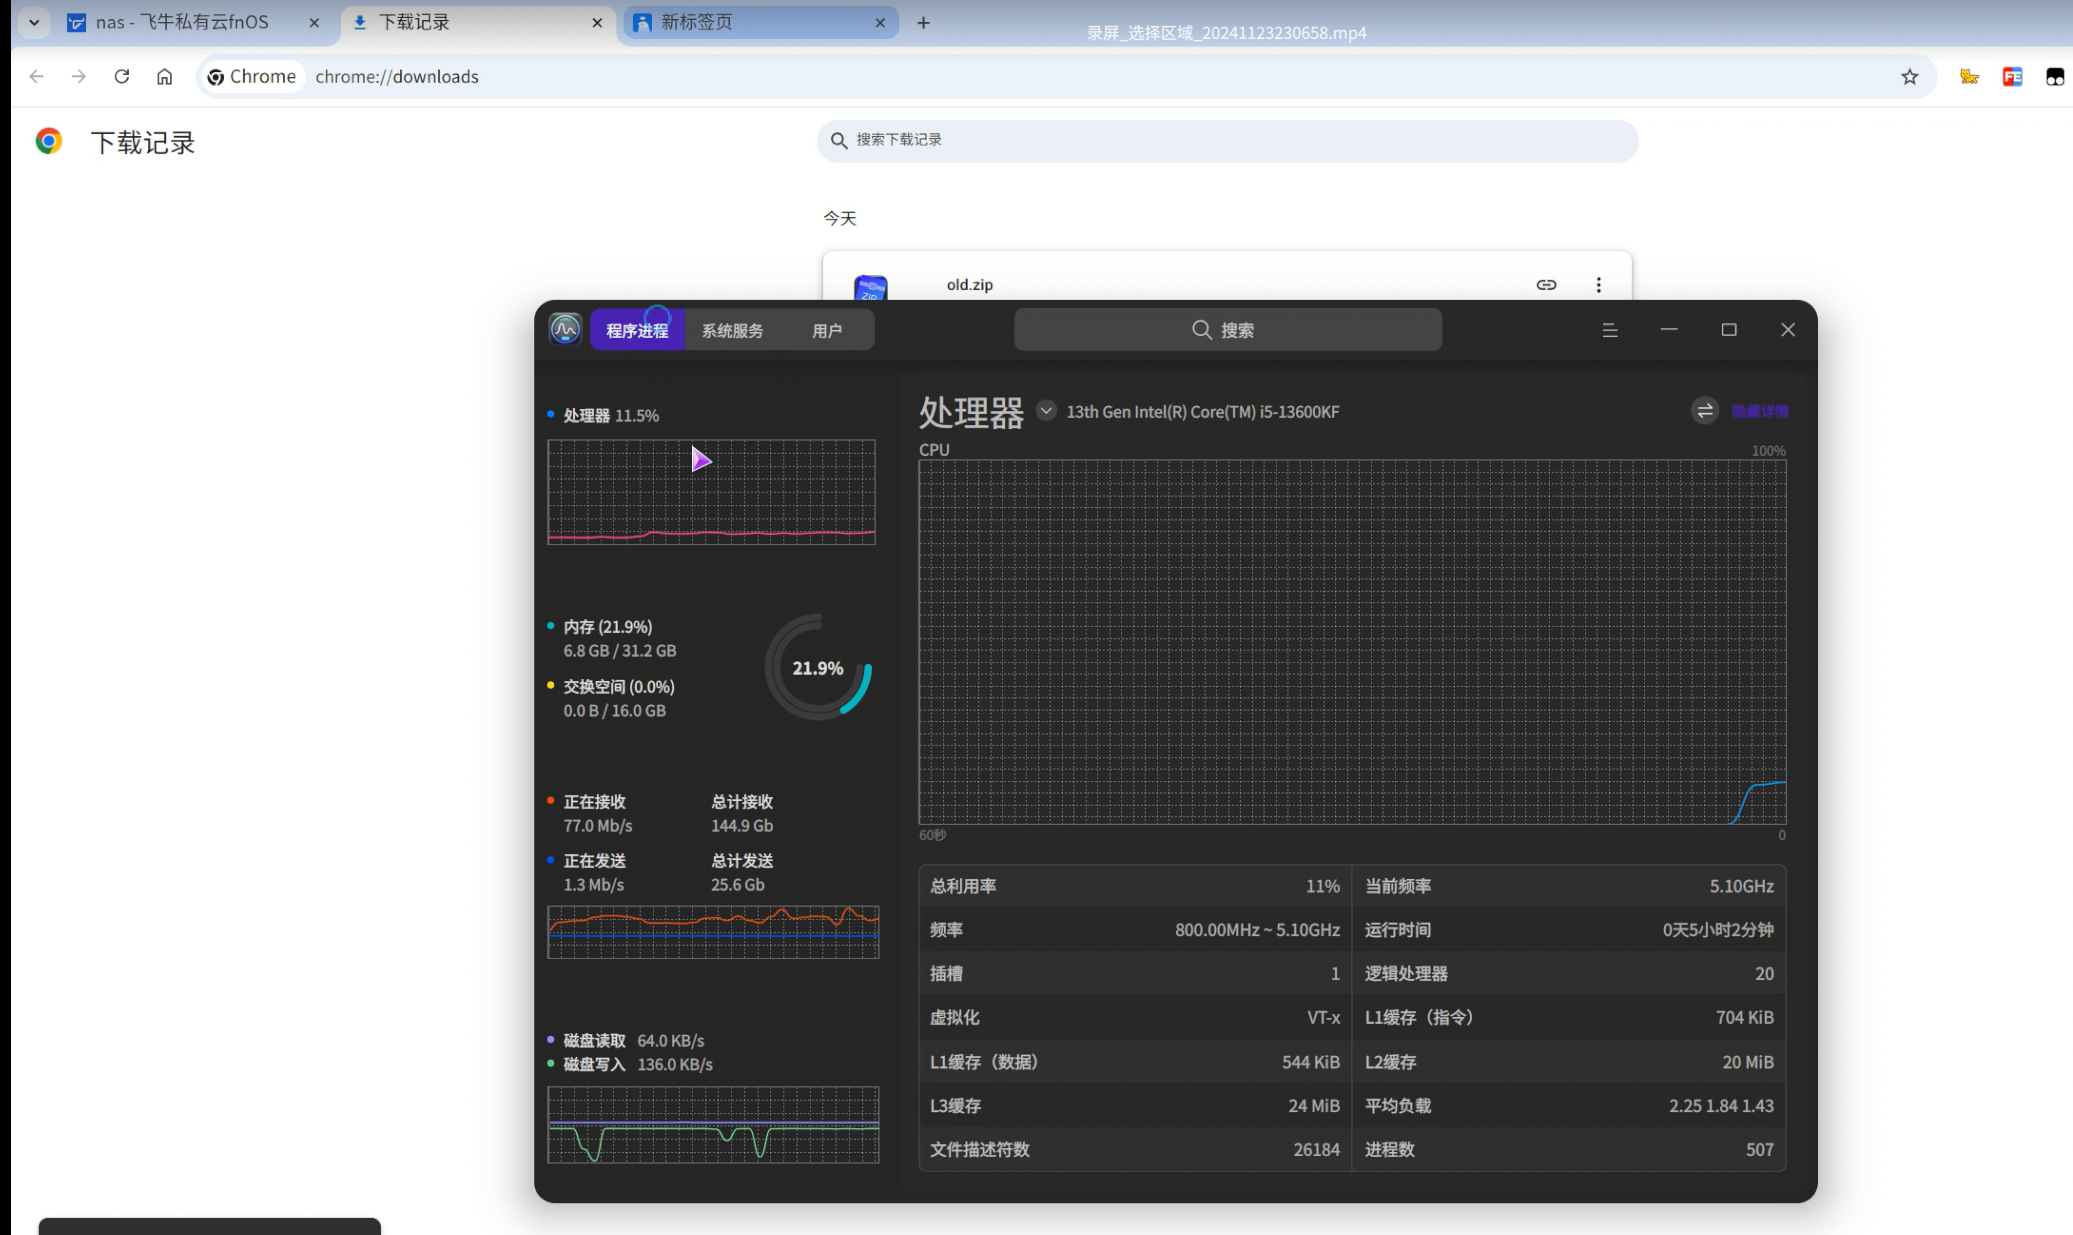Open the old.zip download file name
Image resolution: width=2073 pixels, height=1235 pixels.
click(x=970, y=285)
